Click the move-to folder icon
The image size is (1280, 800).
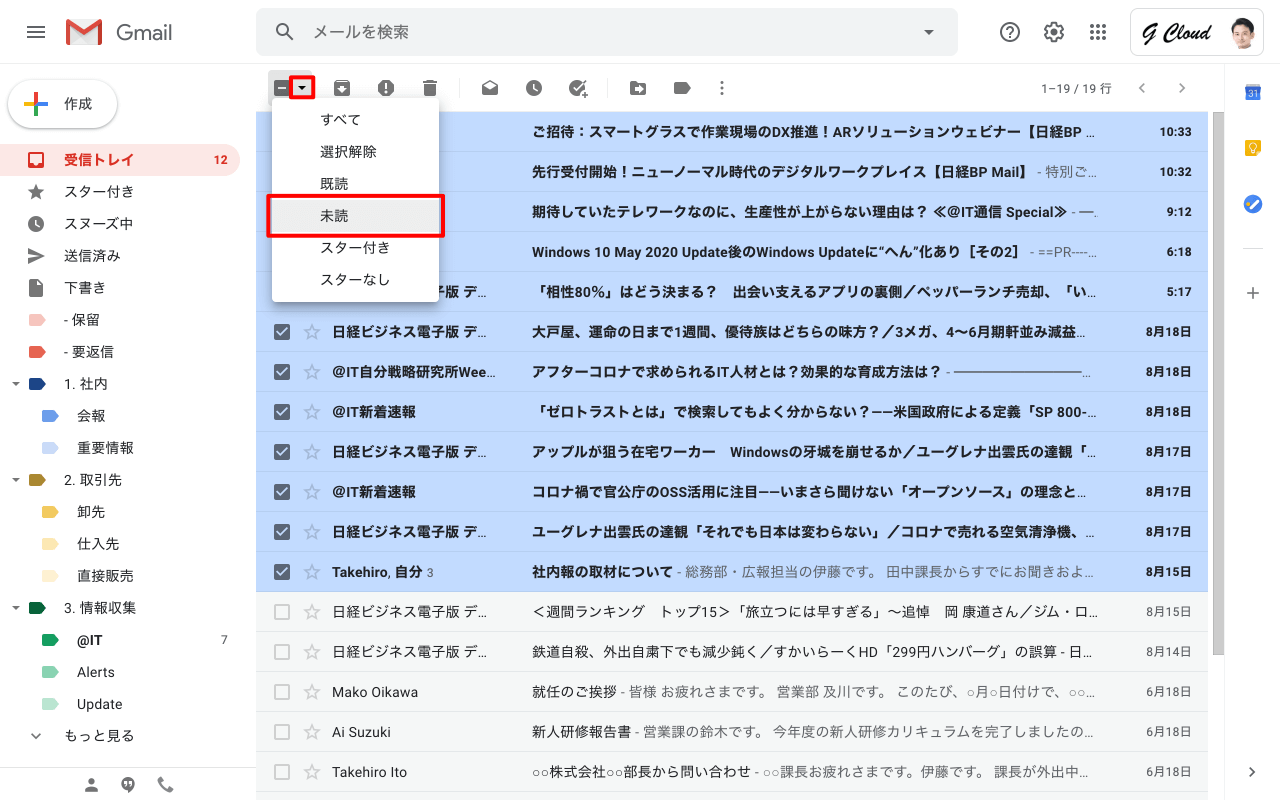coord(638,88)
